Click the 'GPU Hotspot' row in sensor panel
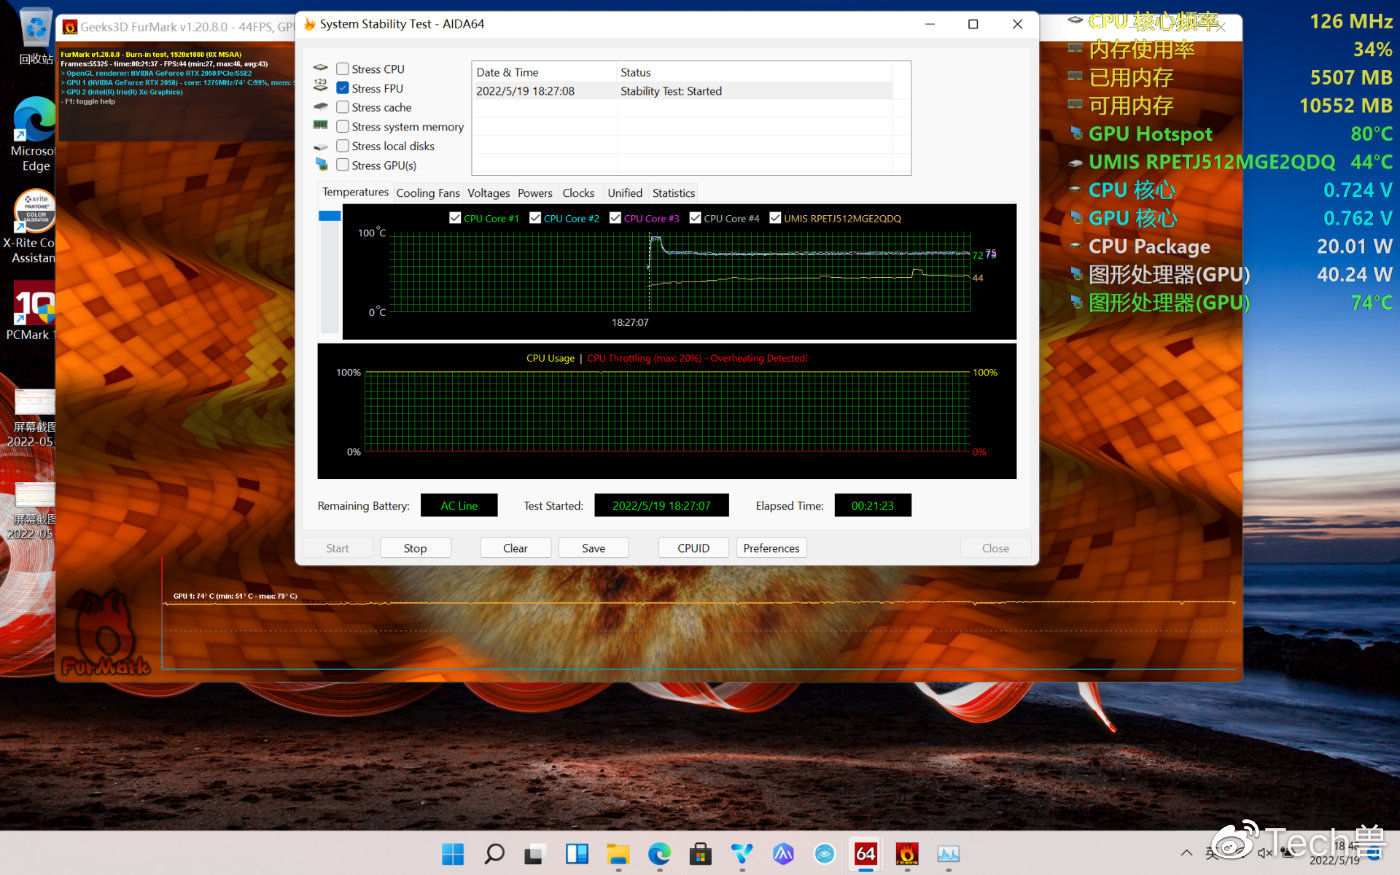The height and width of the screenshot is (875, 1400). tap(1230, 134)
